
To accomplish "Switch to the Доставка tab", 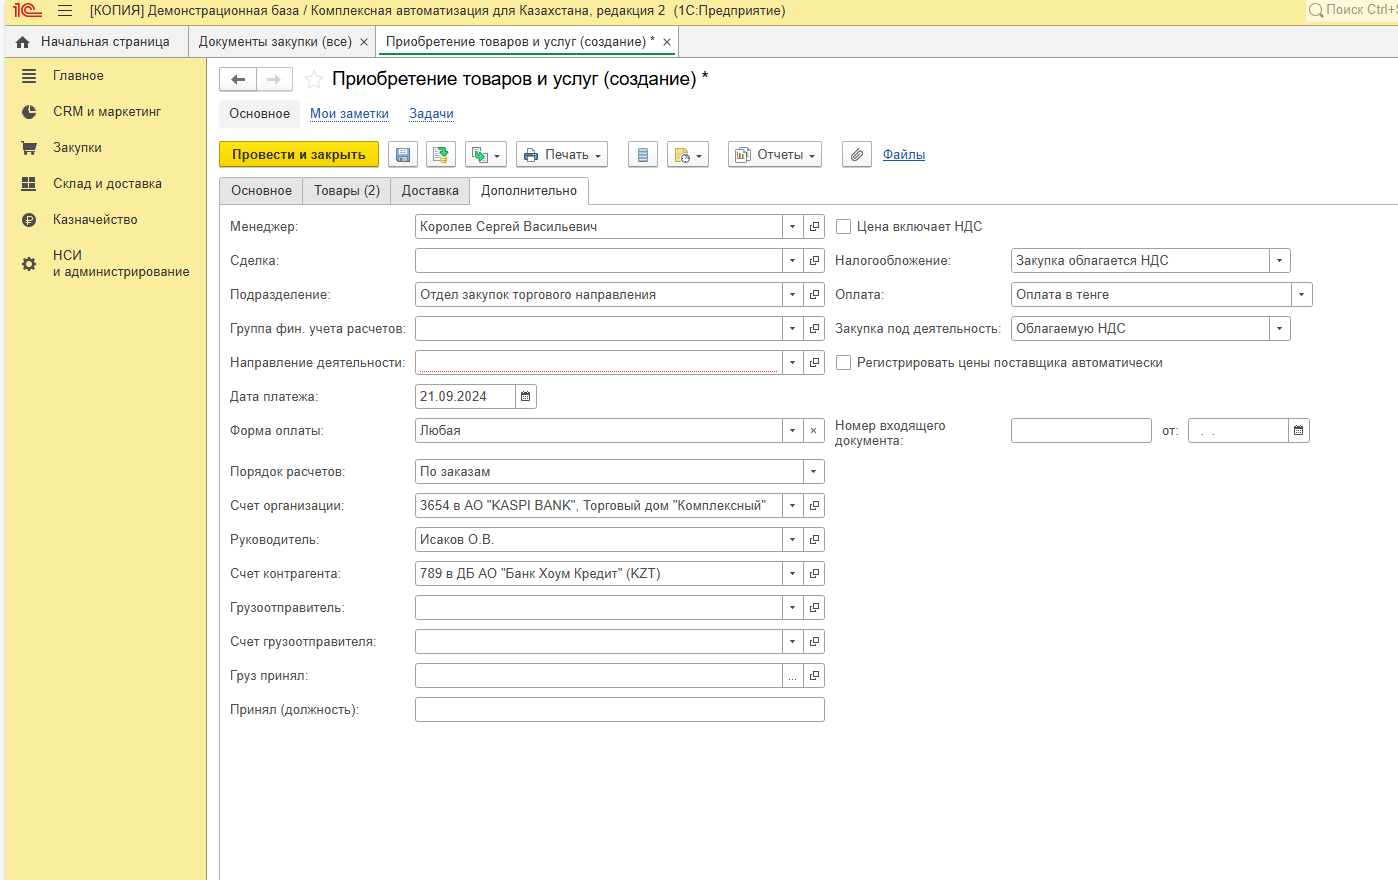I will tap(430, 191).
